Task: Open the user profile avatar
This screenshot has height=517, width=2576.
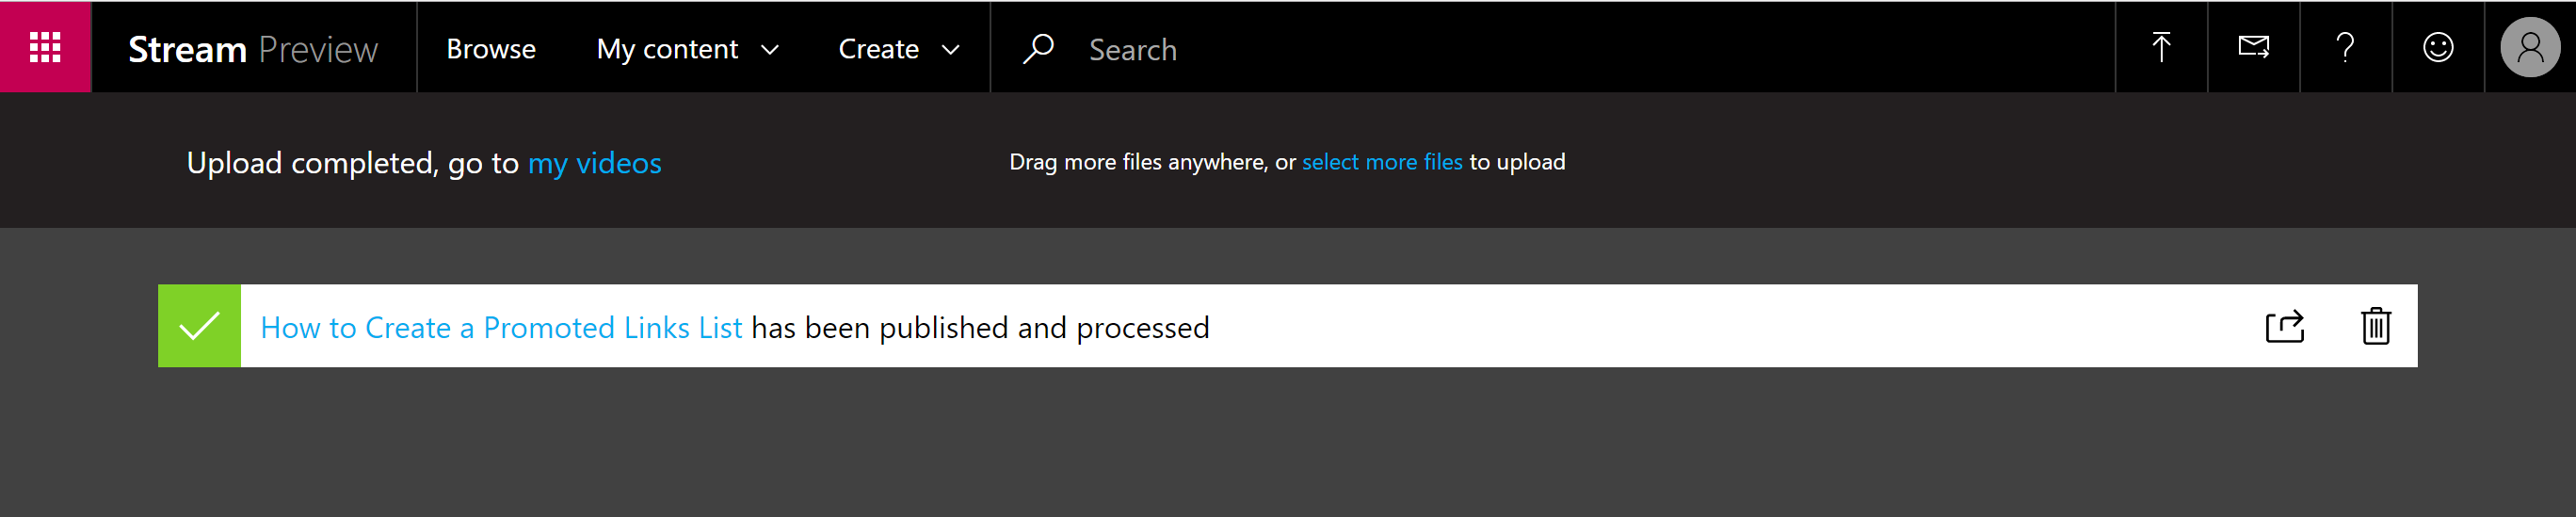Action: (x=2530, y=47)
